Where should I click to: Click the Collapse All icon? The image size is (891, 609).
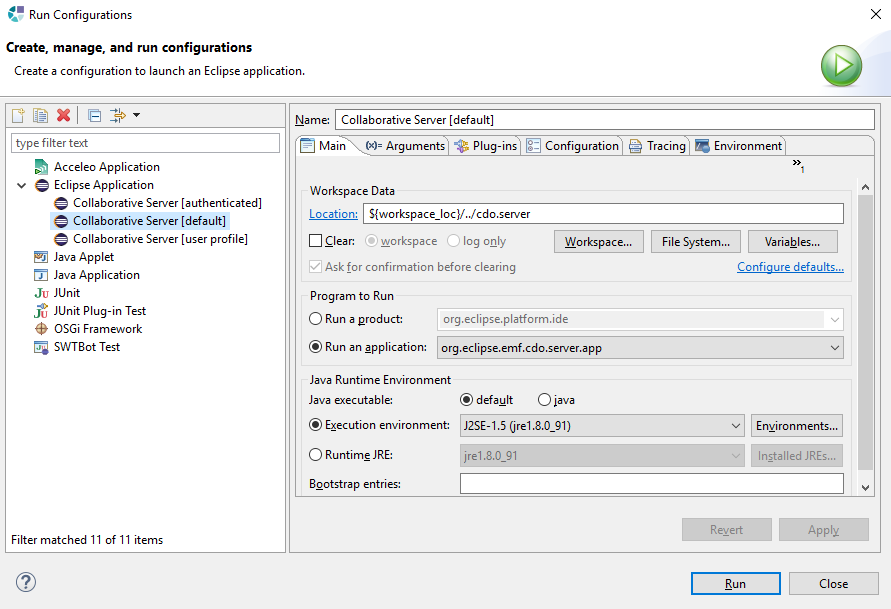click(94, 116)
